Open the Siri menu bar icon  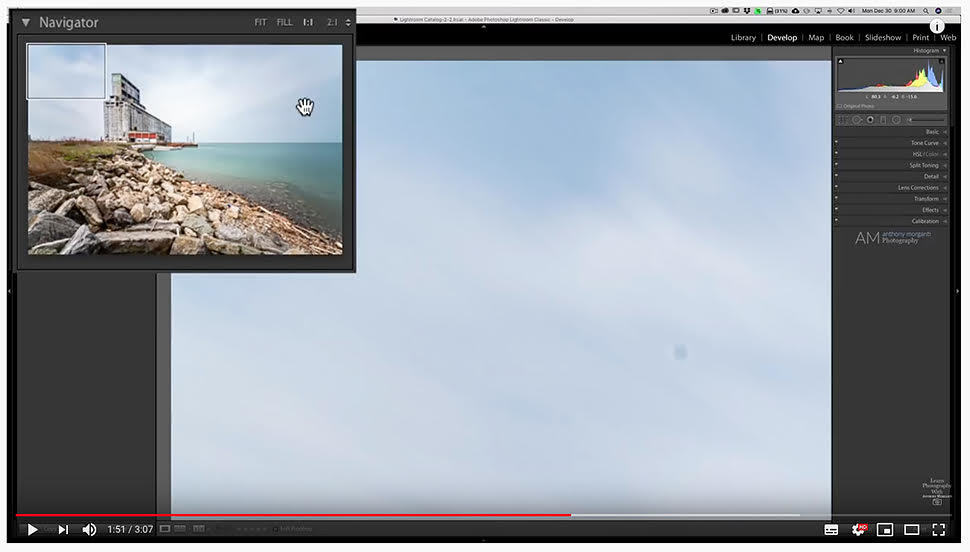point(938,11)
